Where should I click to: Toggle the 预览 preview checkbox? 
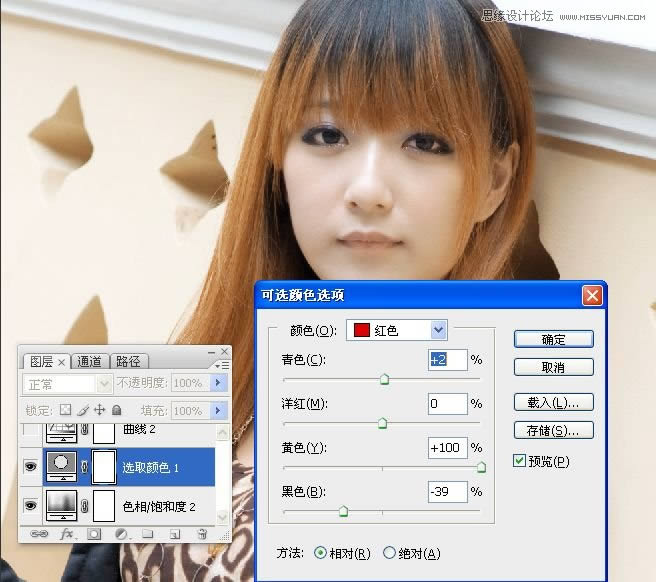(x=519, y=461)
